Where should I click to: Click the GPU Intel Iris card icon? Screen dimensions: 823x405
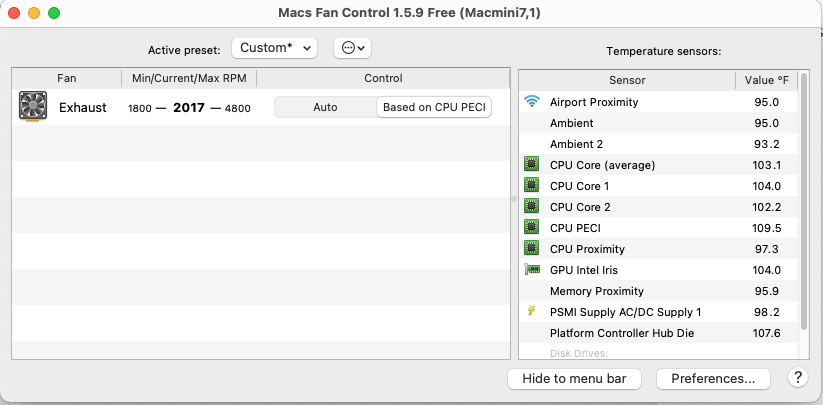531,270
